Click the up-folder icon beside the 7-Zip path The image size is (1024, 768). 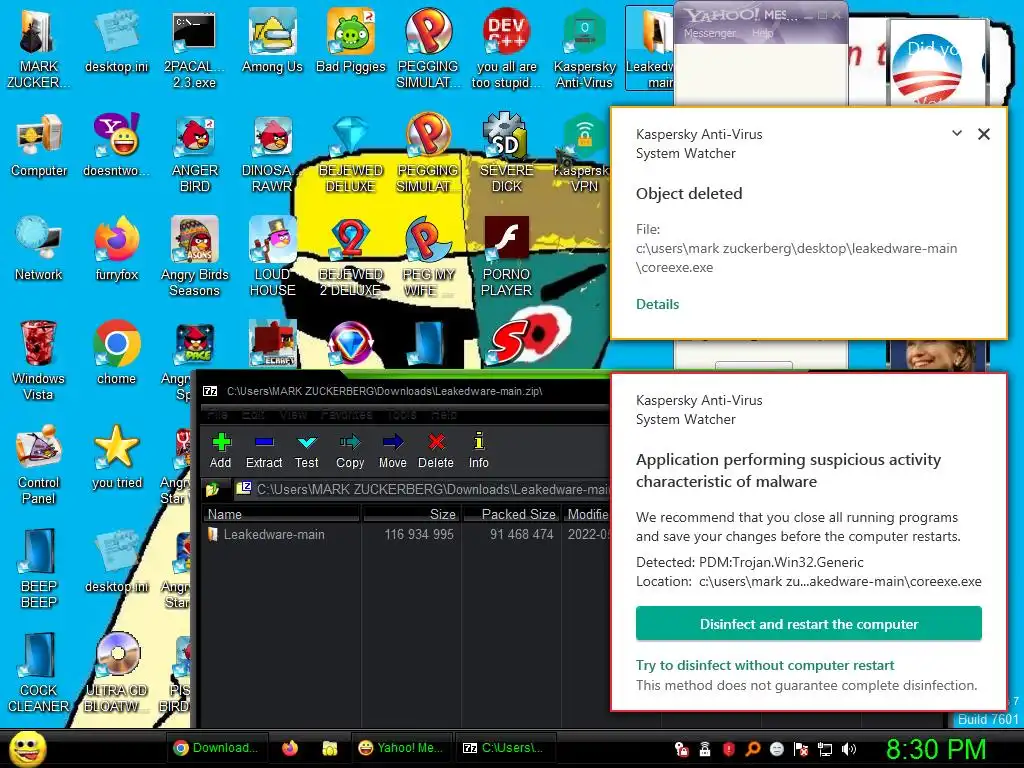(213, 489)
